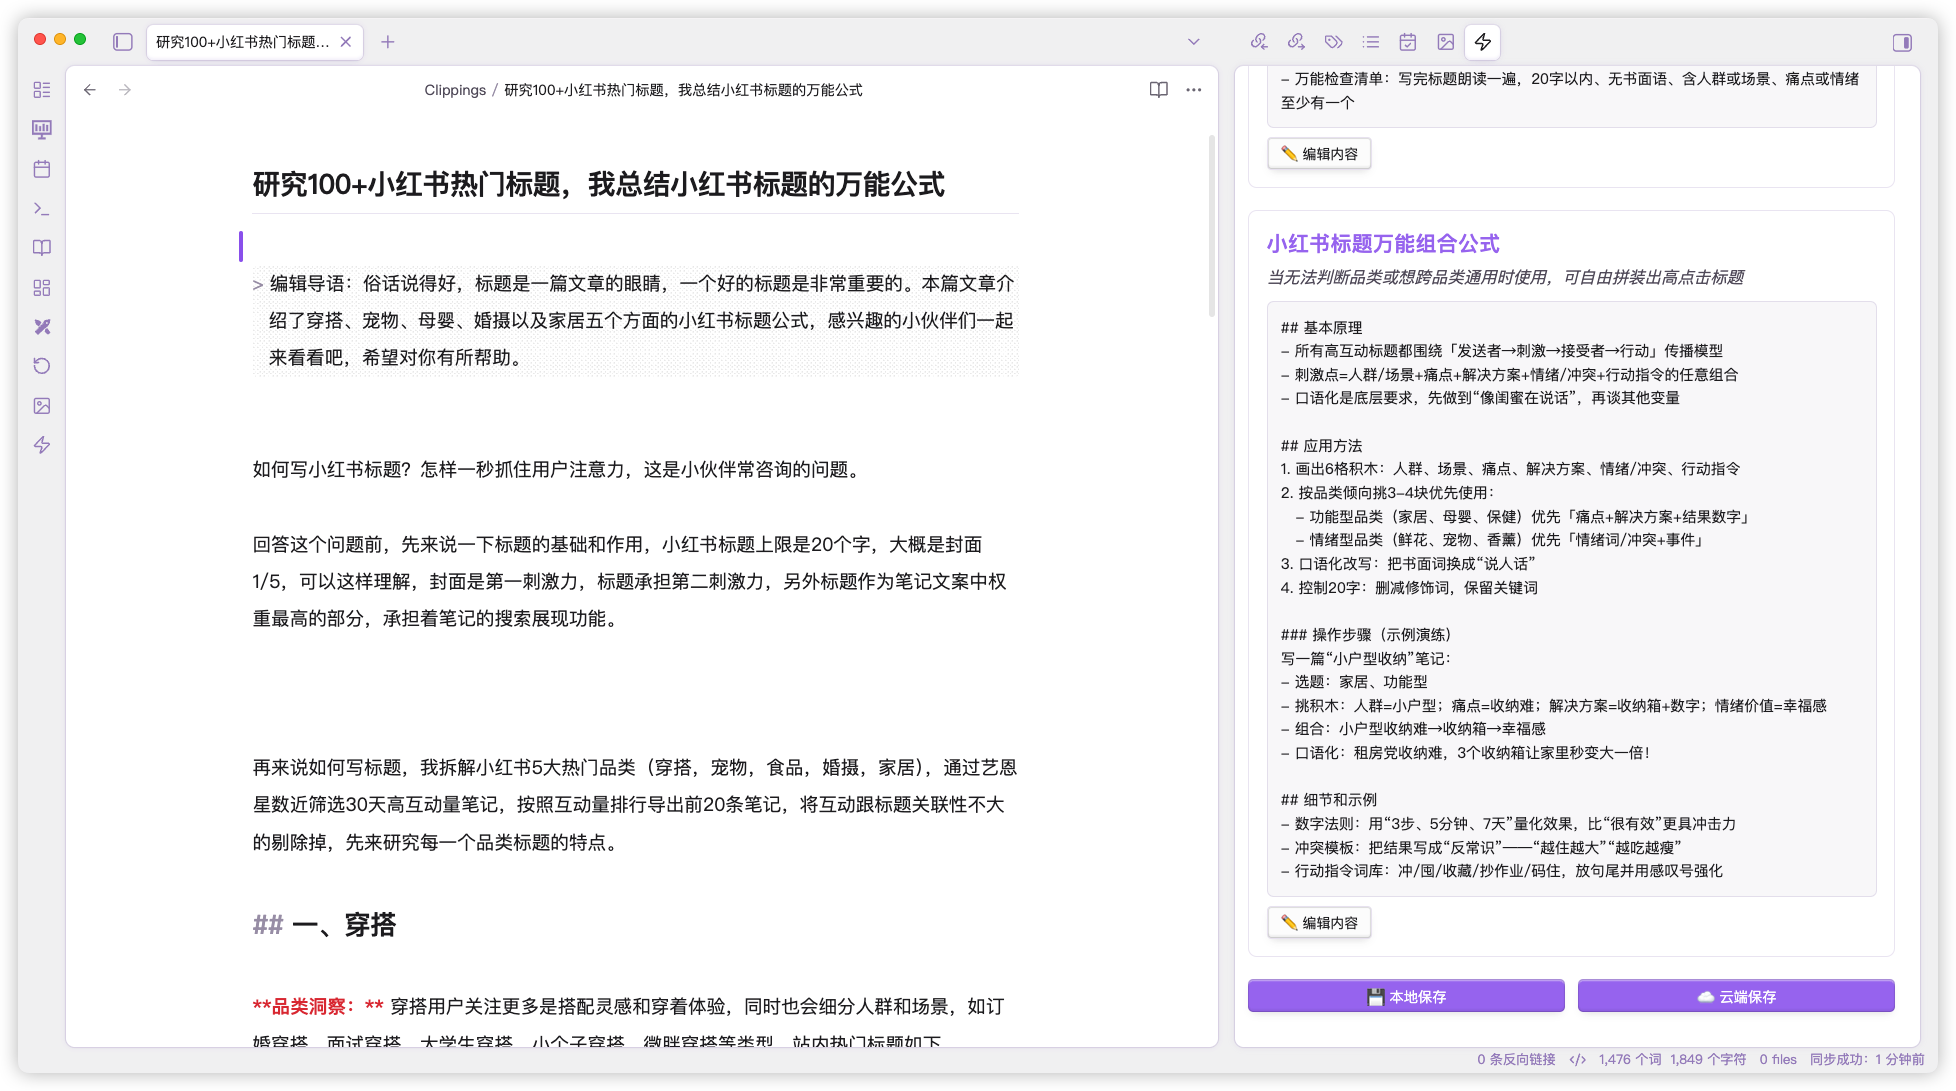Close the 研究100+小红书热门标题 tab
Image resolution: width=1956 pixels, height=1091 pixels.
coord(346,42)
